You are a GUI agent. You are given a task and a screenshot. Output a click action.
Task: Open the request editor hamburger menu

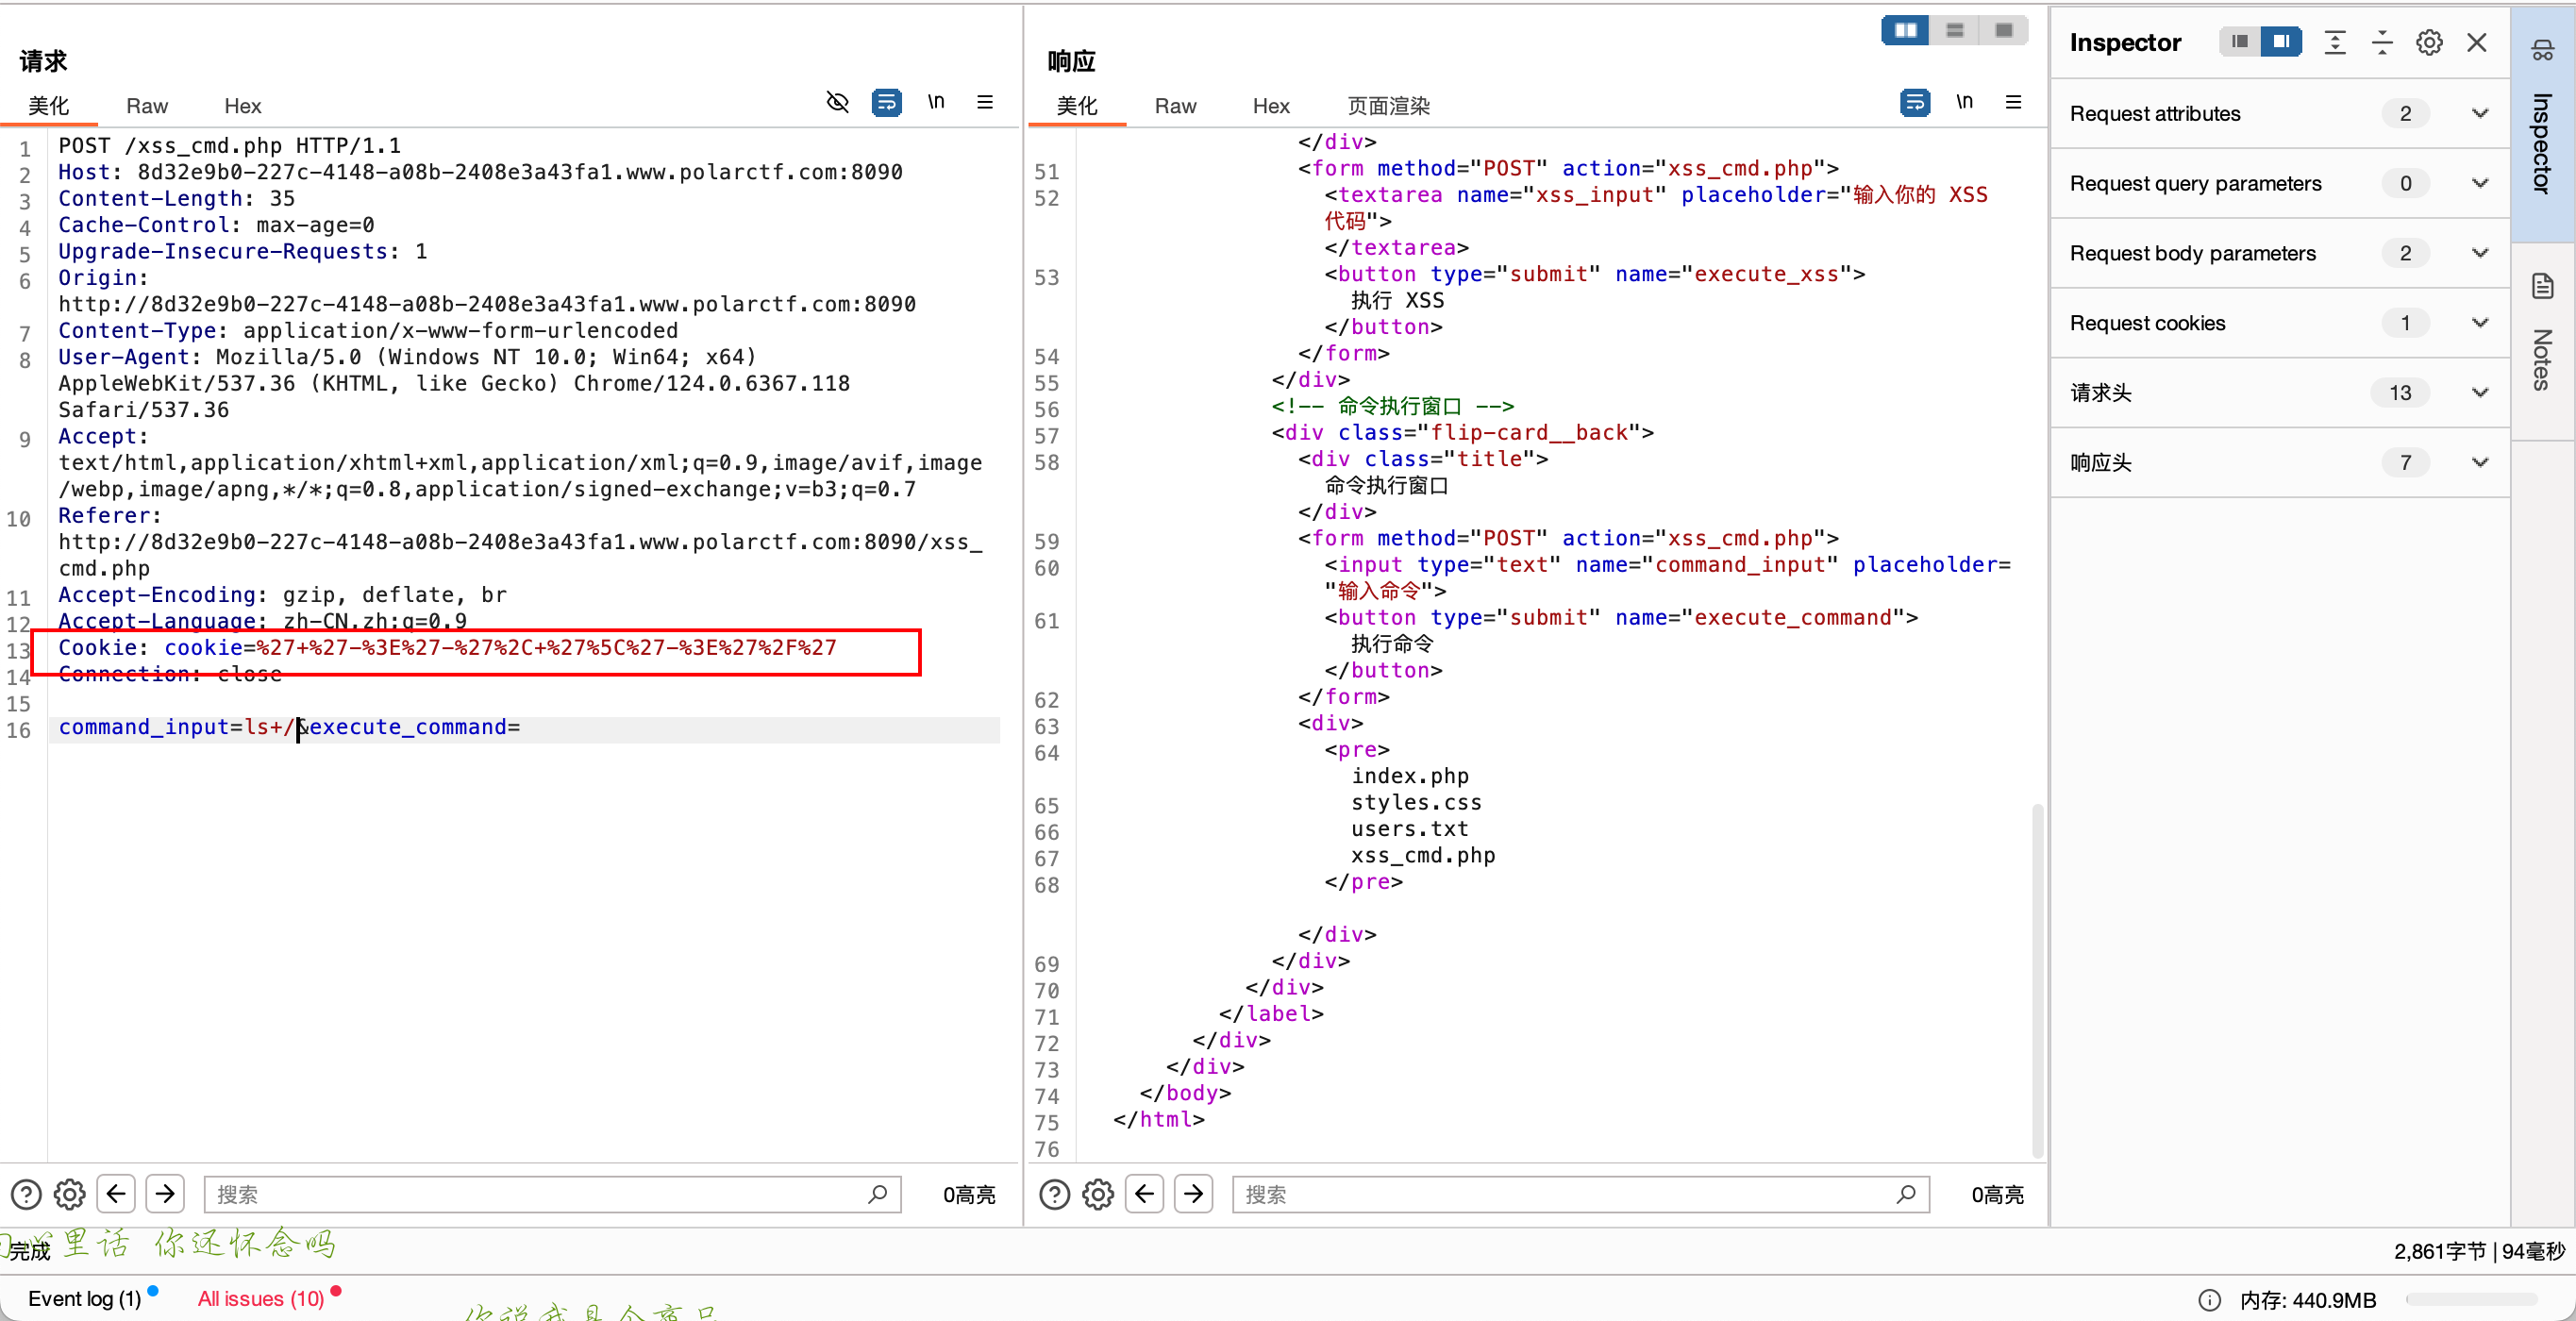[985, 103]
